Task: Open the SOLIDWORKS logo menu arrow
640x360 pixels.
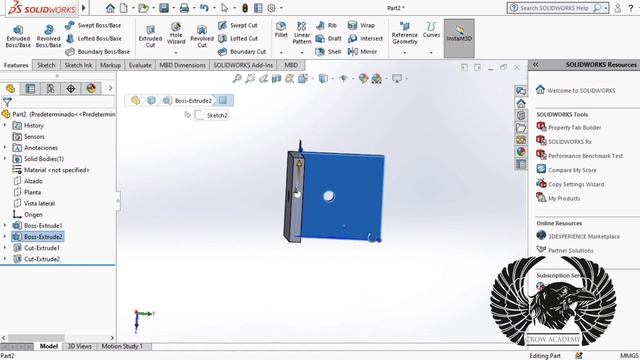Action: point(84,8)
